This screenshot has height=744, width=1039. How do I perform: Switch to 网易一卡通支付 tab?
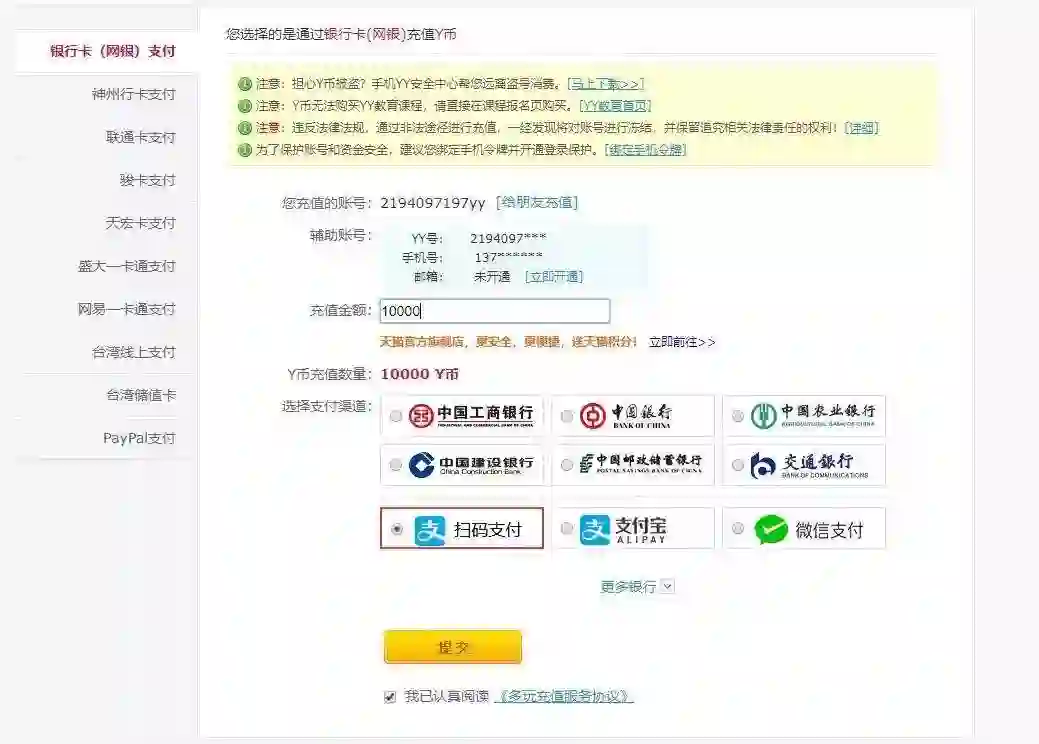[127, 309]
